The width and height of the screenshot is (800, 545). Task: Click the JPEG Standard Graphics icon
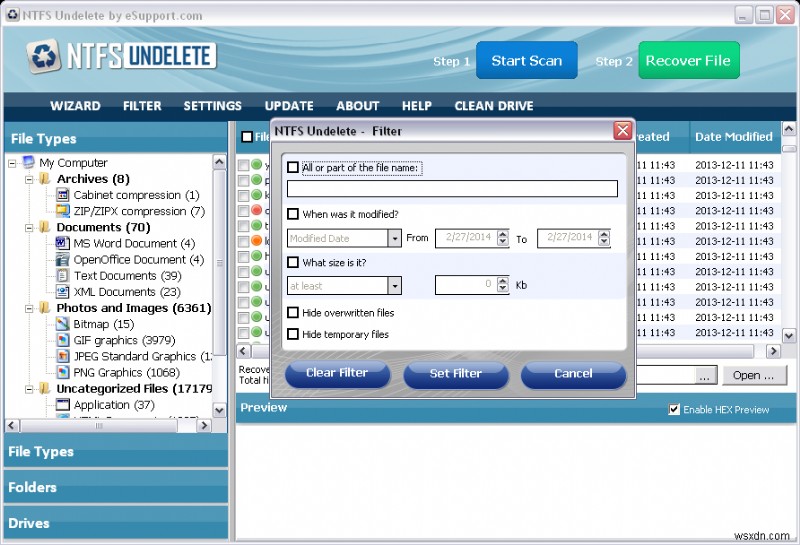click(63, 356)
